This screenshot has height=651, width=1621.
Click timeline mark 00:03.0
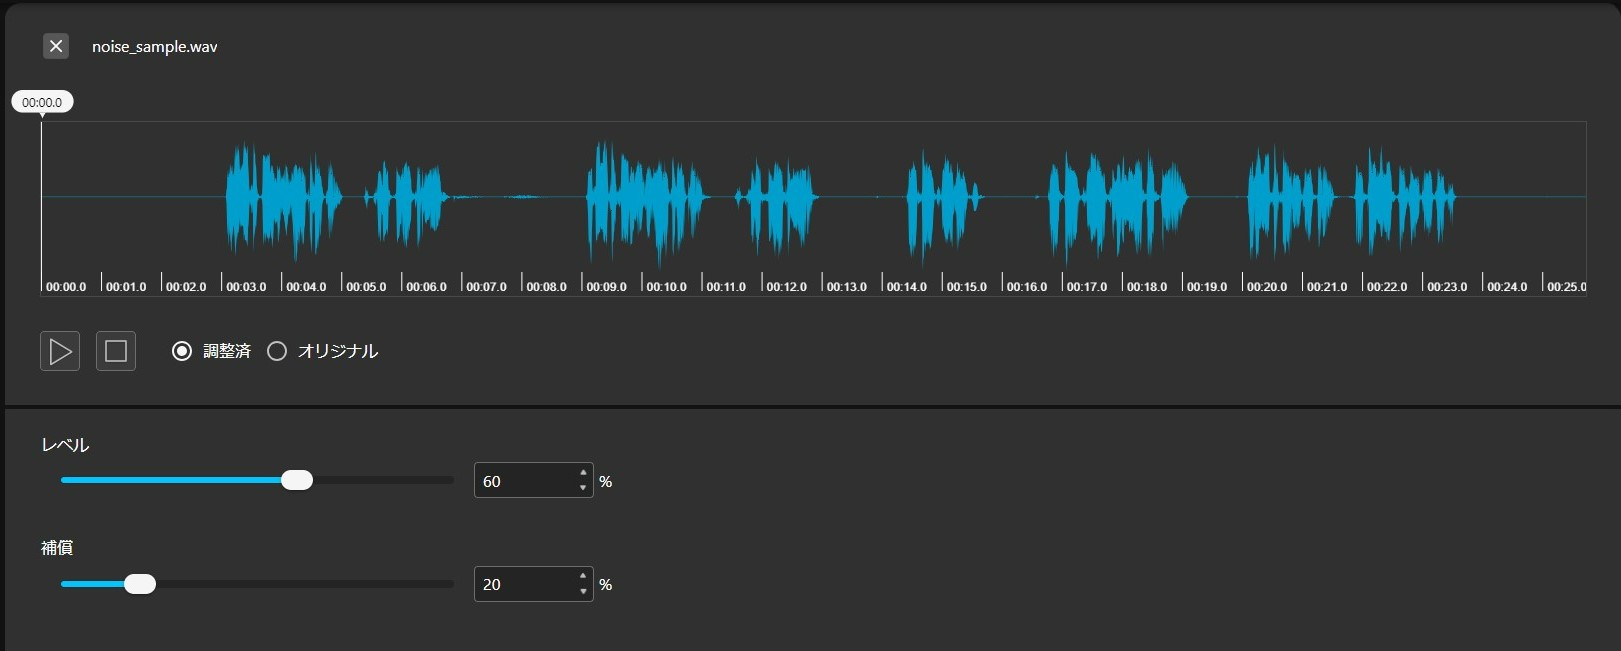point(246,287)
